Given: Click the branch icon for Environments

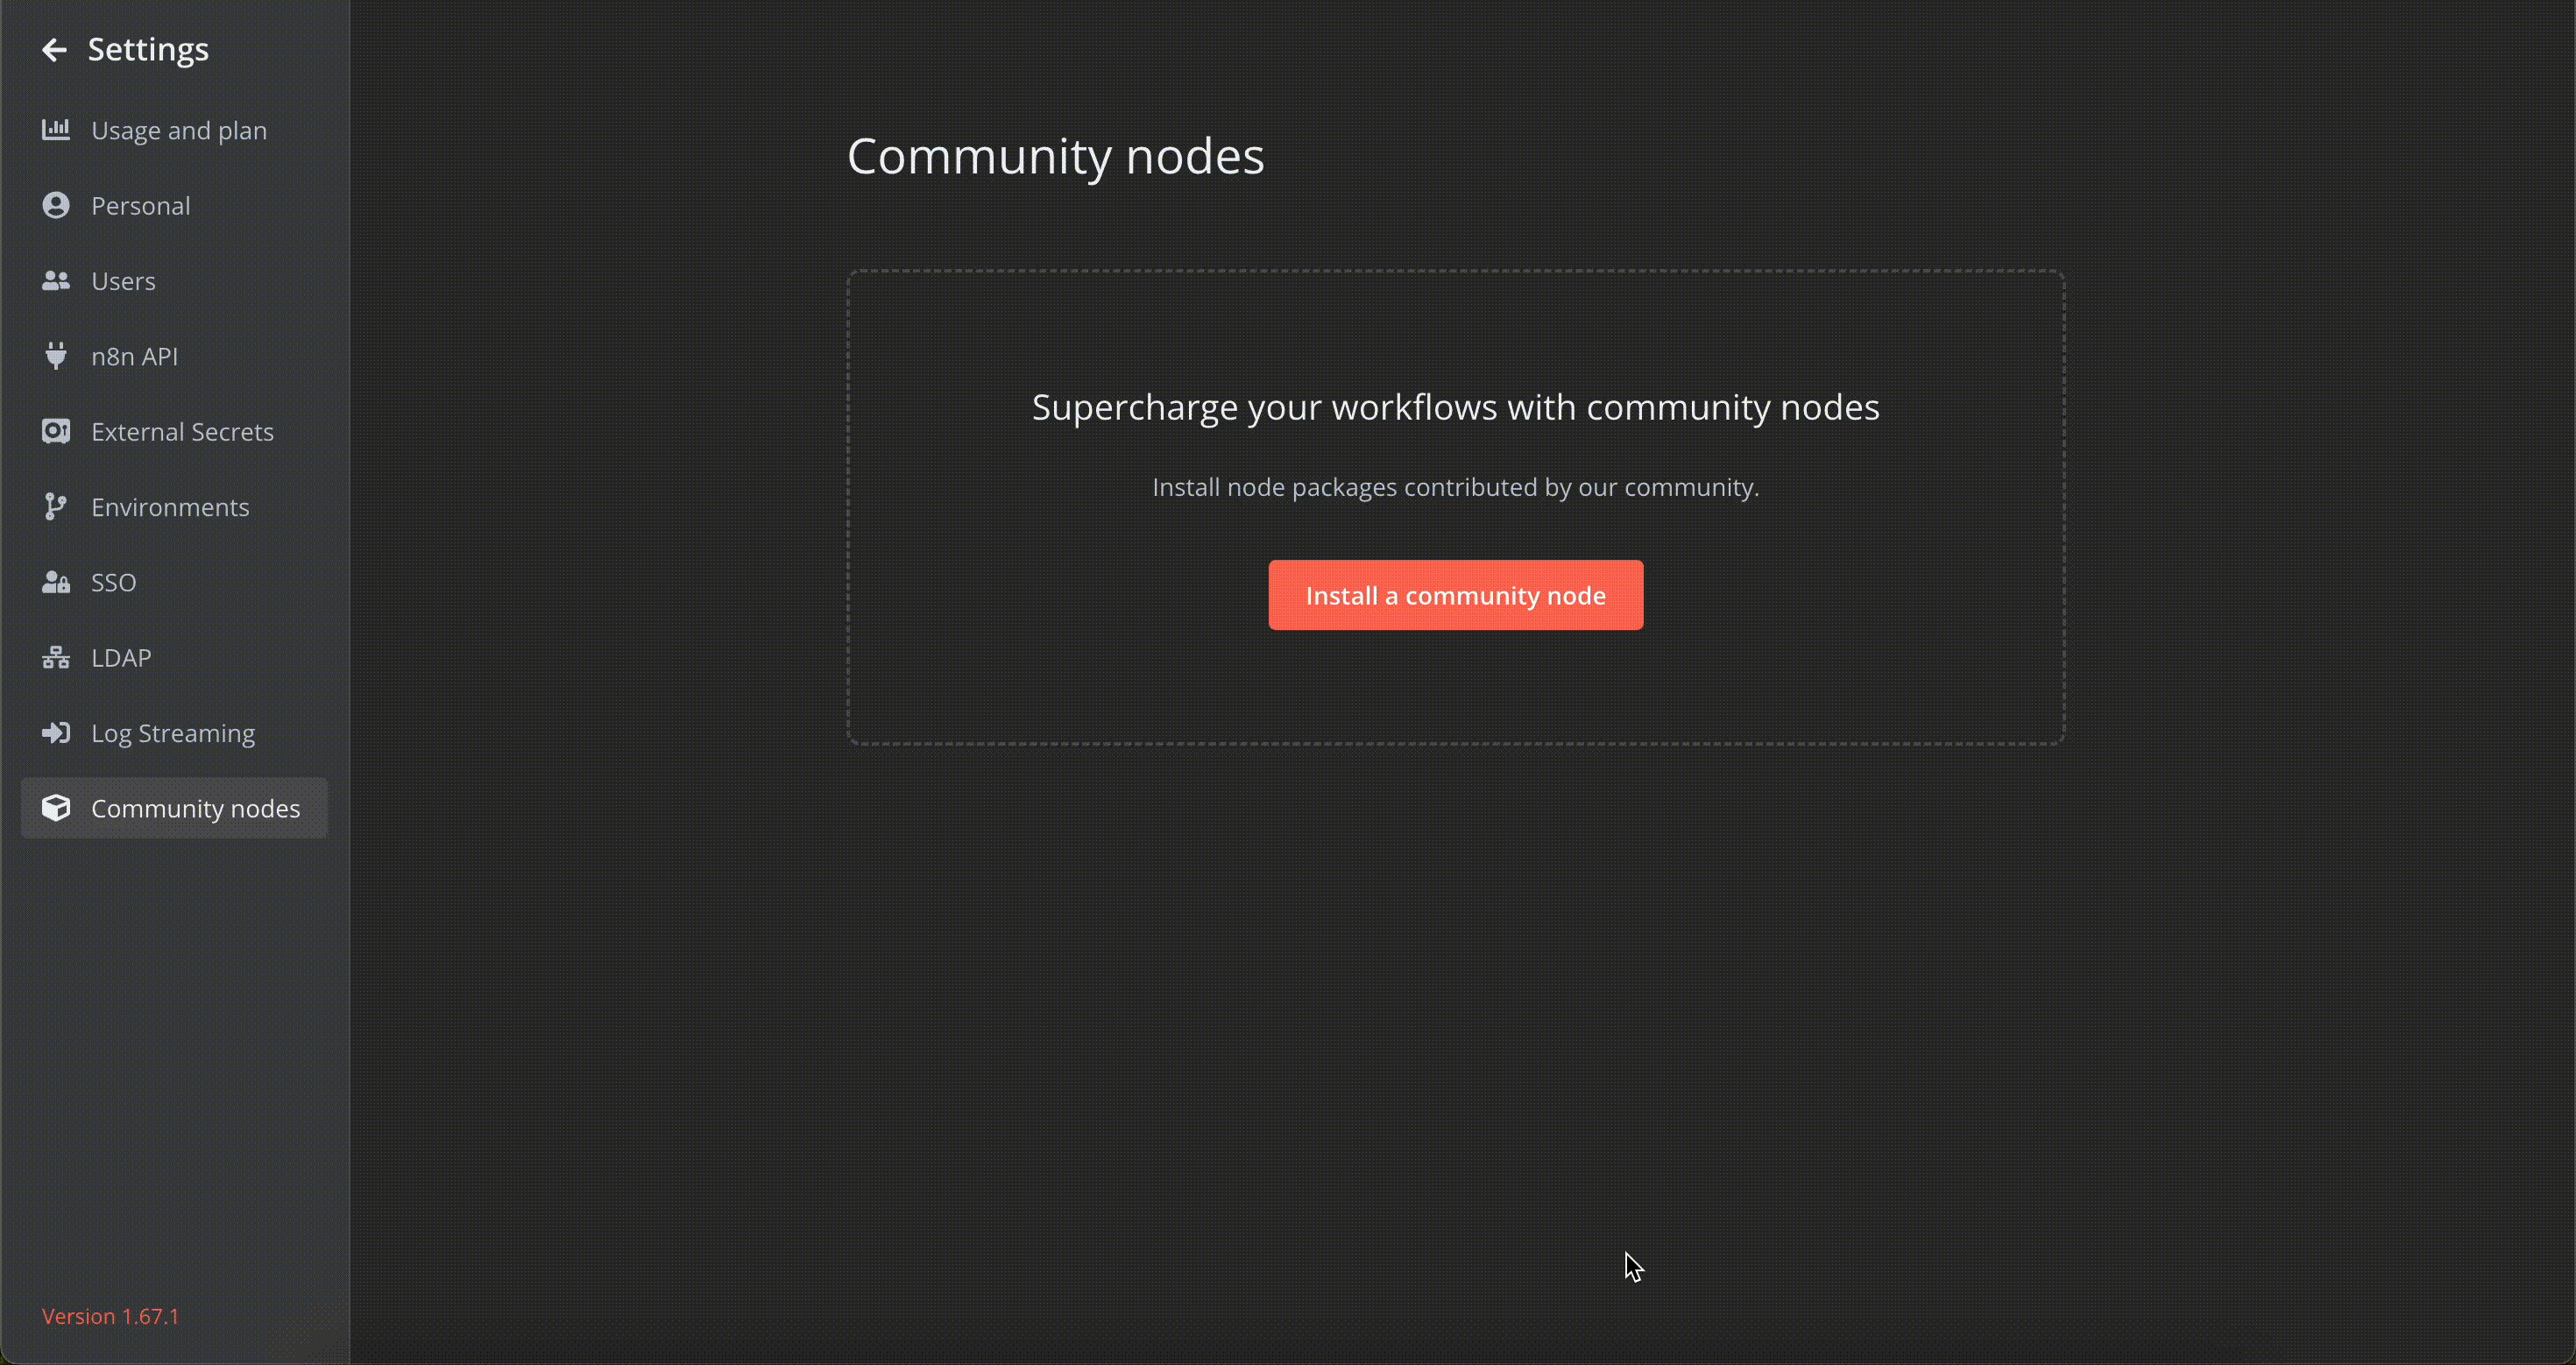Looking at the screenshot, I should coord(56,507).
